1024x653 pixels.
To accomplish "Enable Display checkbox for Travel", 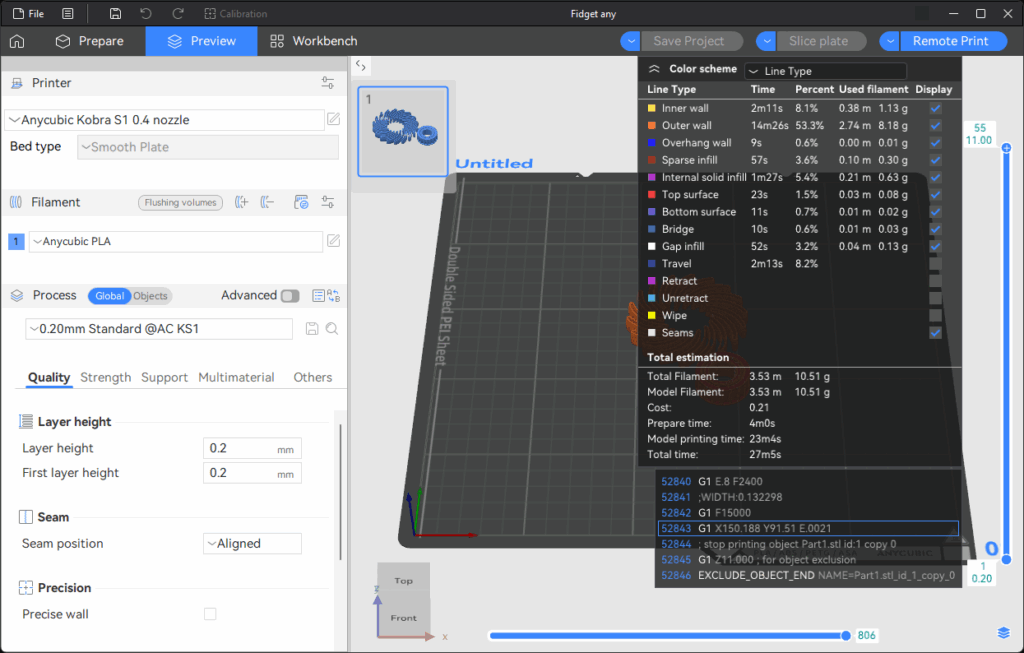I will tap(935, 264).
